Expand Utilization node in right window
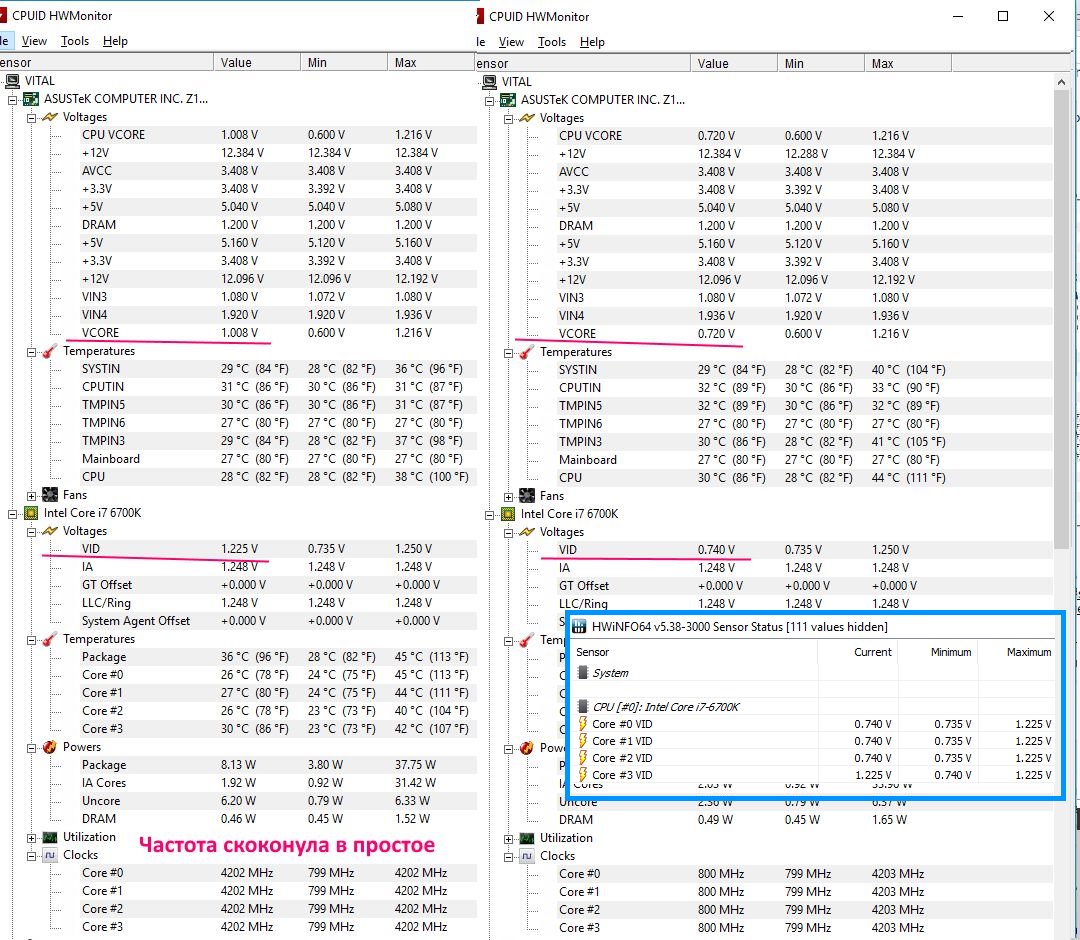Screen dimensions: 1080x940 [x=508, y=840]
